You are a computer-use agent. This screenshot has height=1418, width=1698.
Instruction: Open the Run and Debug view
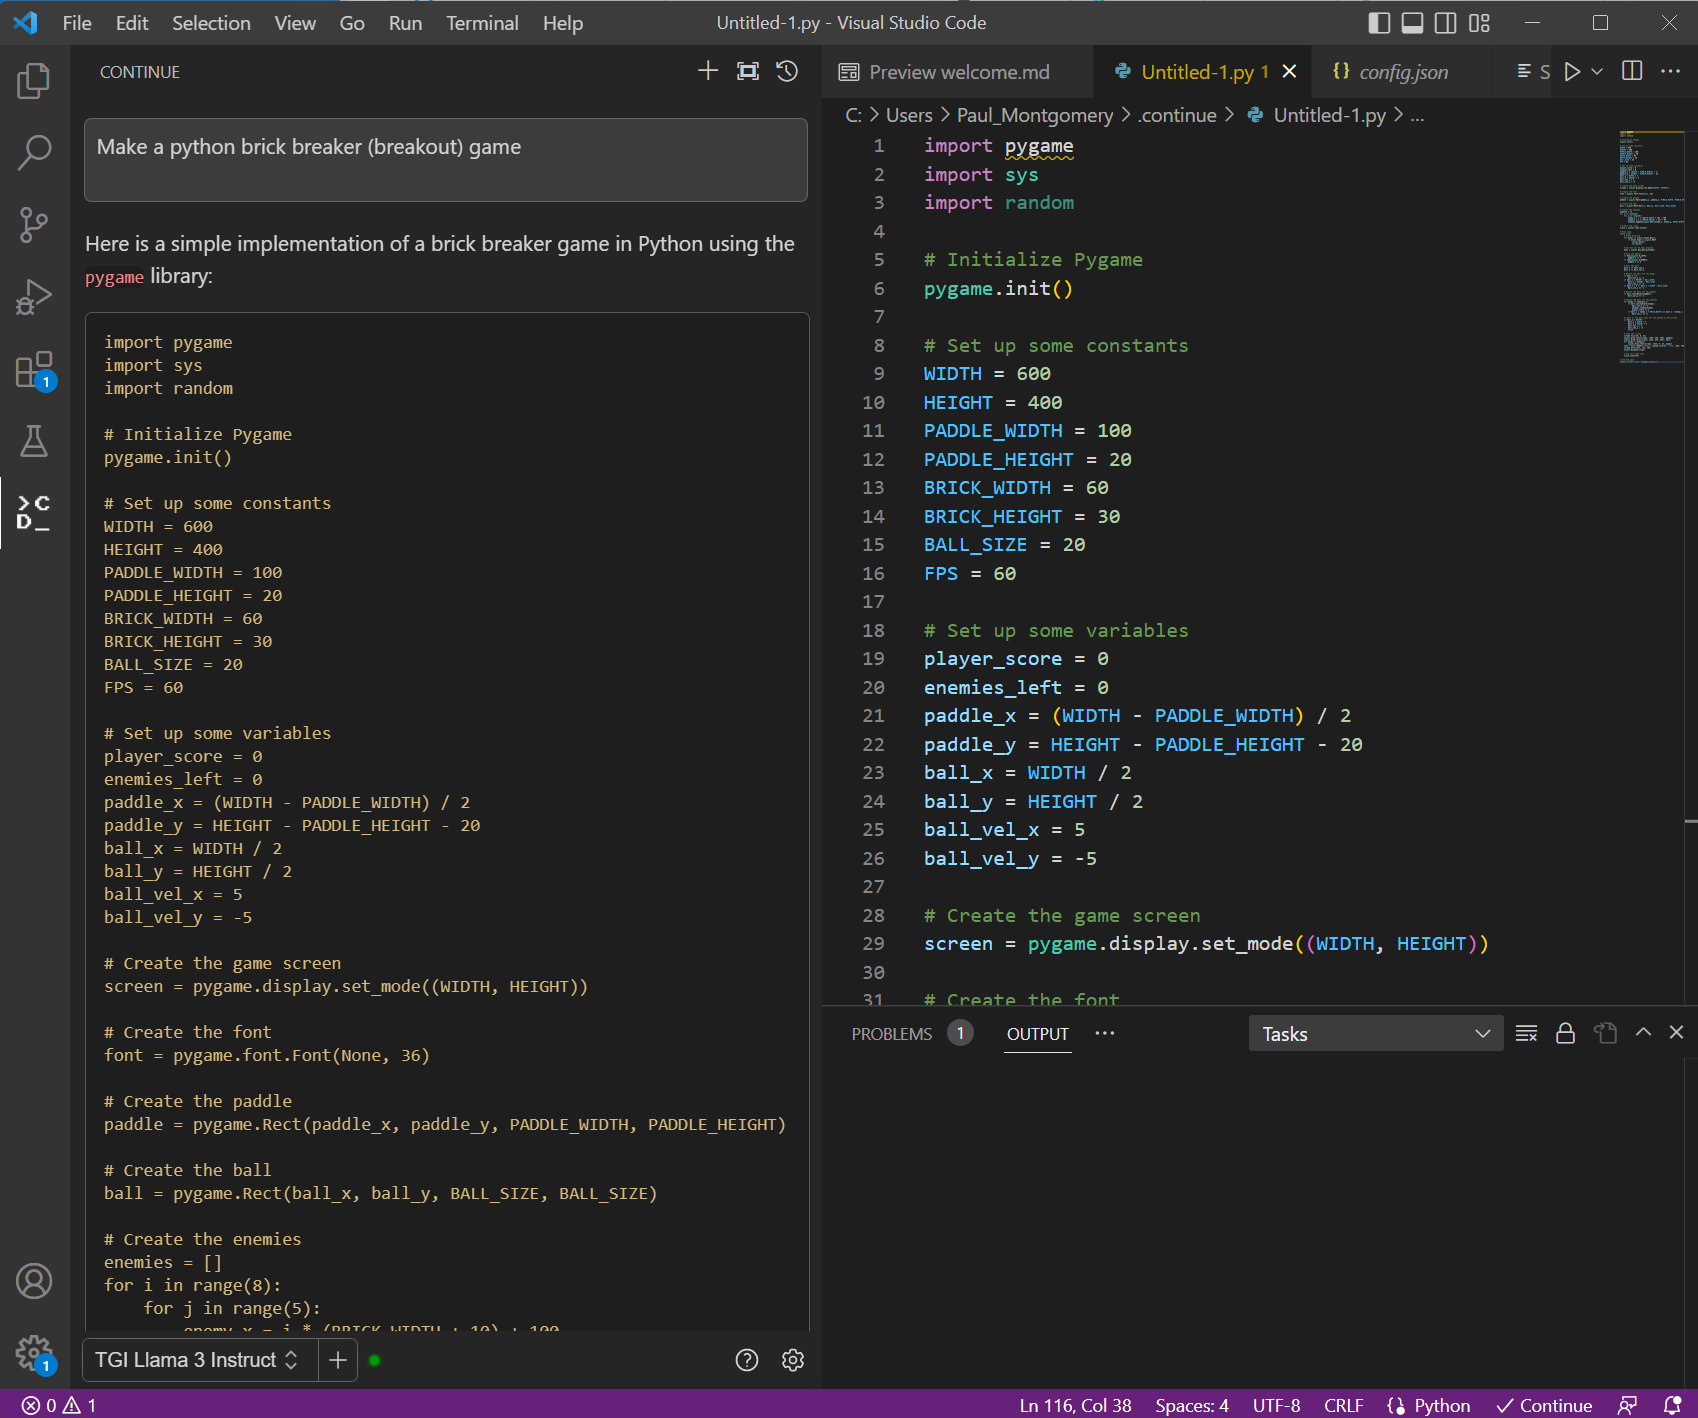pos(34,297)
